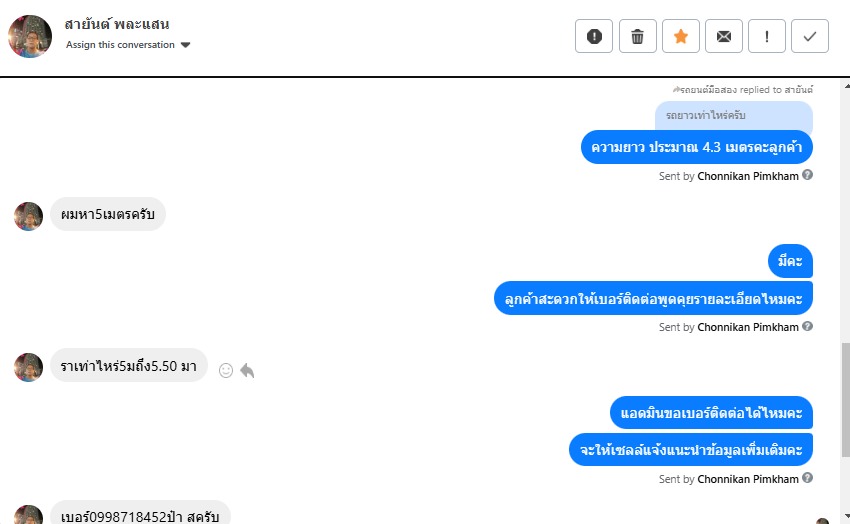Mark conversation as spam icon

pyautogui.click(x=594, y=36)
